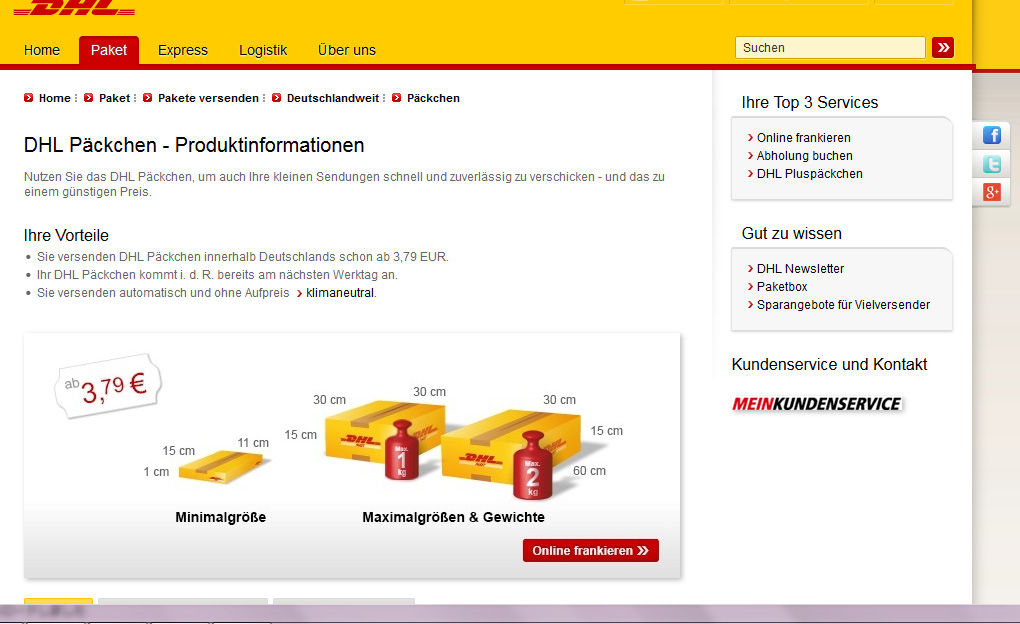Click the Online frankieren red button
Screen dimensions: 1020x624
591,550
